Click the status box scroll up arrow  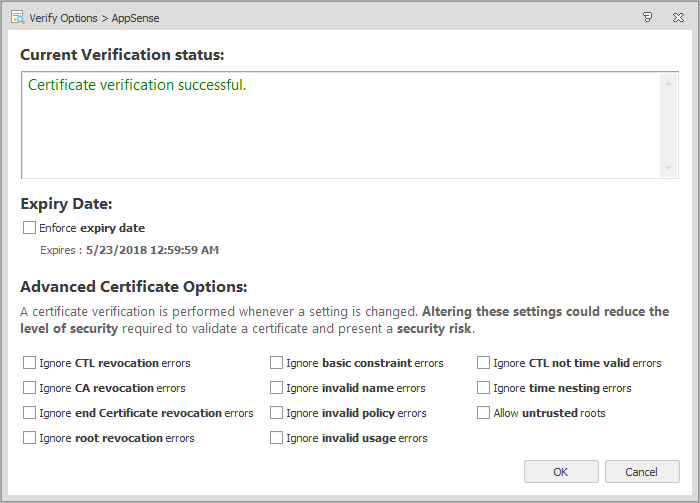click(669, 83)
